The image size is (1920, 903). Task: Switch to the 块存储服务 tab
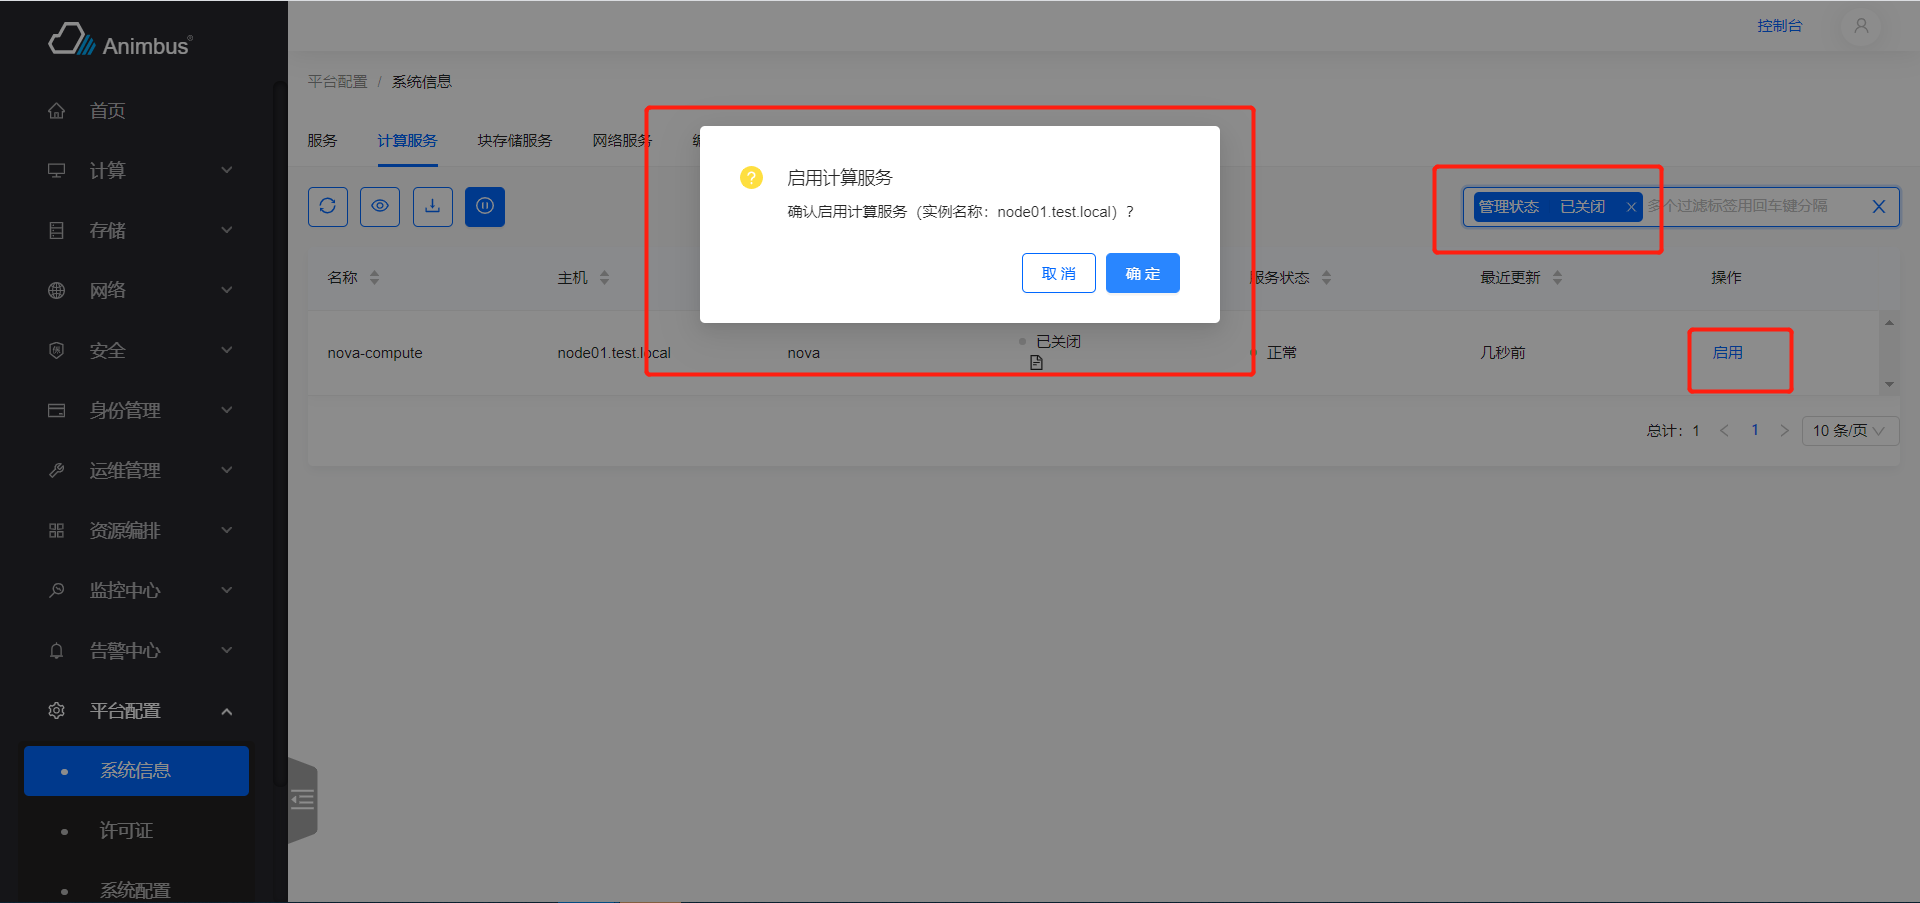514,141
